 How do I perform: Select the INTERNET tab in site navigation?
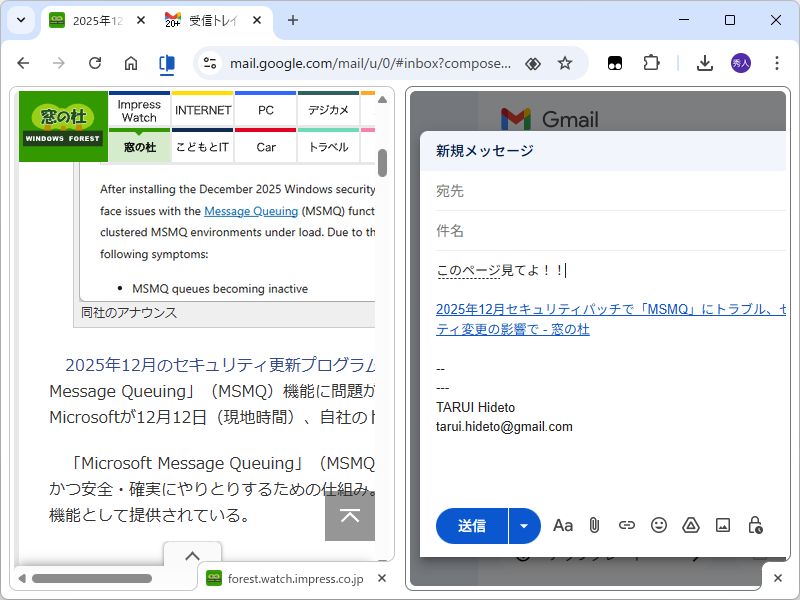(202, 111)
